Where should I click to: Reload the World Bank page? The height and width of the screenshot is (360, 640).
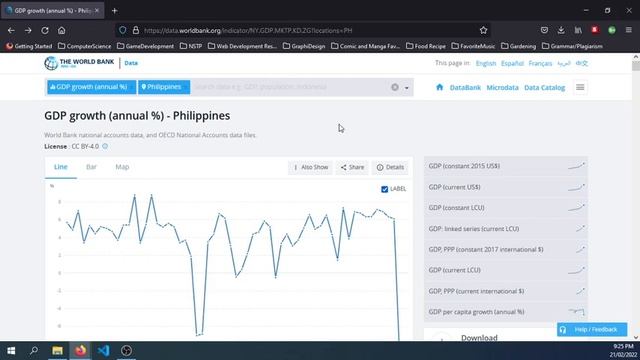pos(45,31)
